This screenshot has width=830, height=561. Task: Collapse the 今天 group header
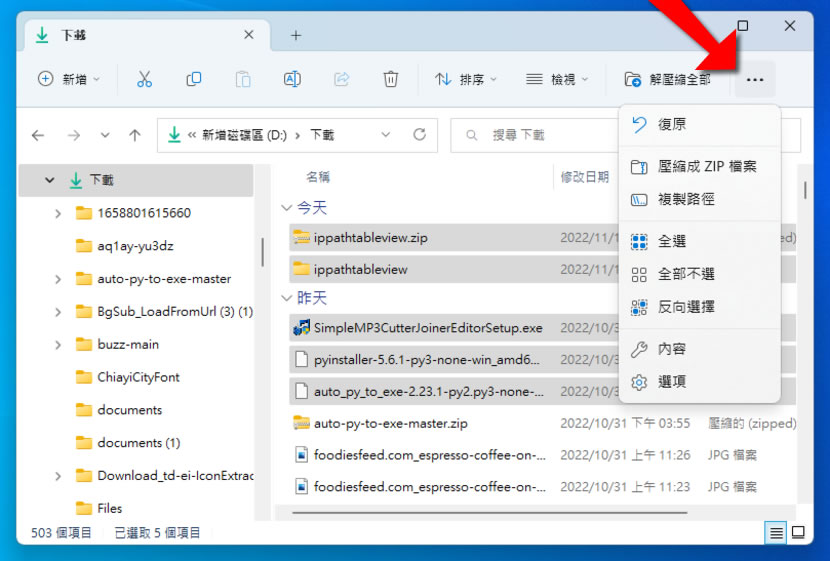click(287, 208)
